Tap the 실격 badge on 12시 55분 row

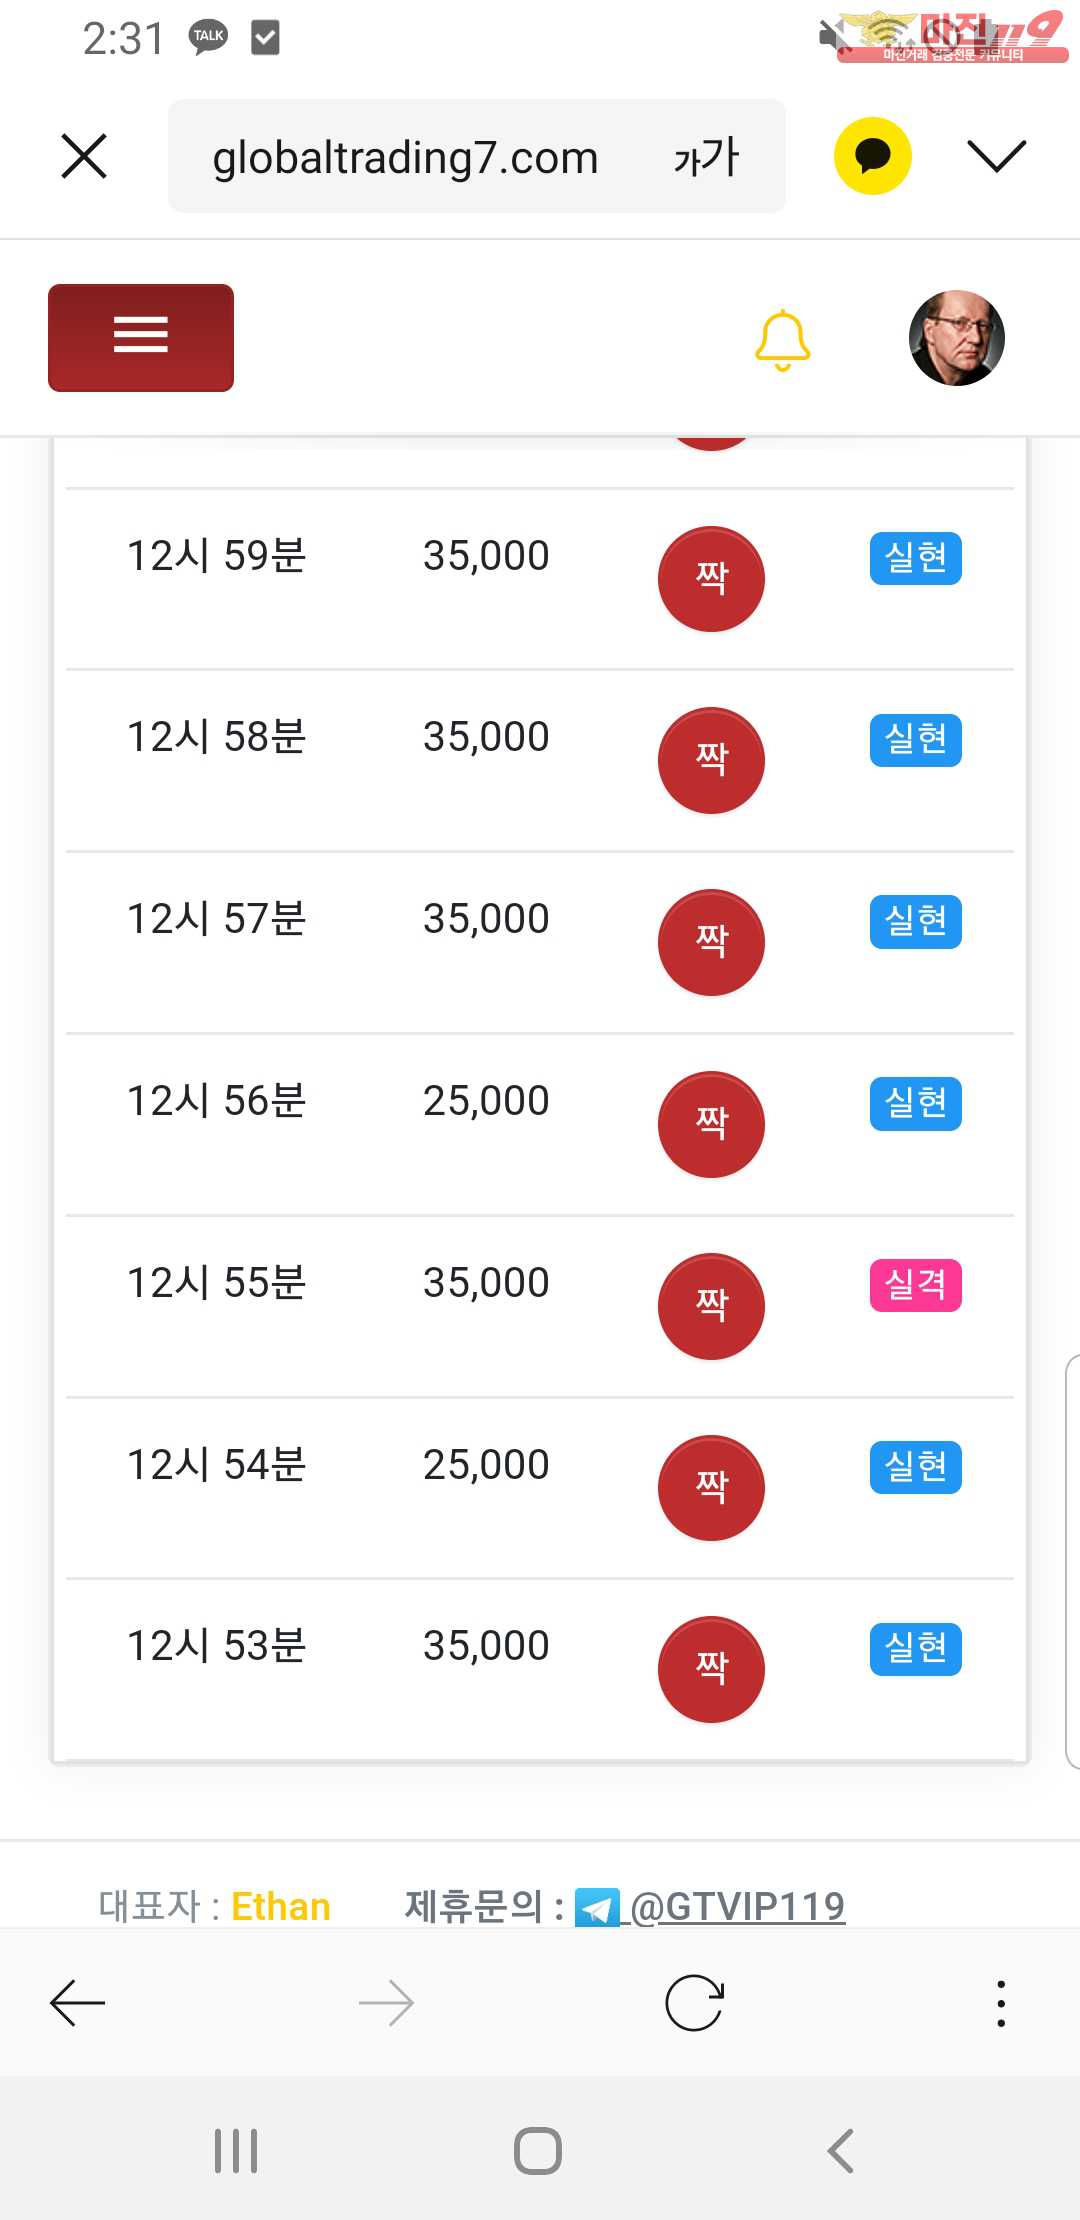(x=915, y=1284)
